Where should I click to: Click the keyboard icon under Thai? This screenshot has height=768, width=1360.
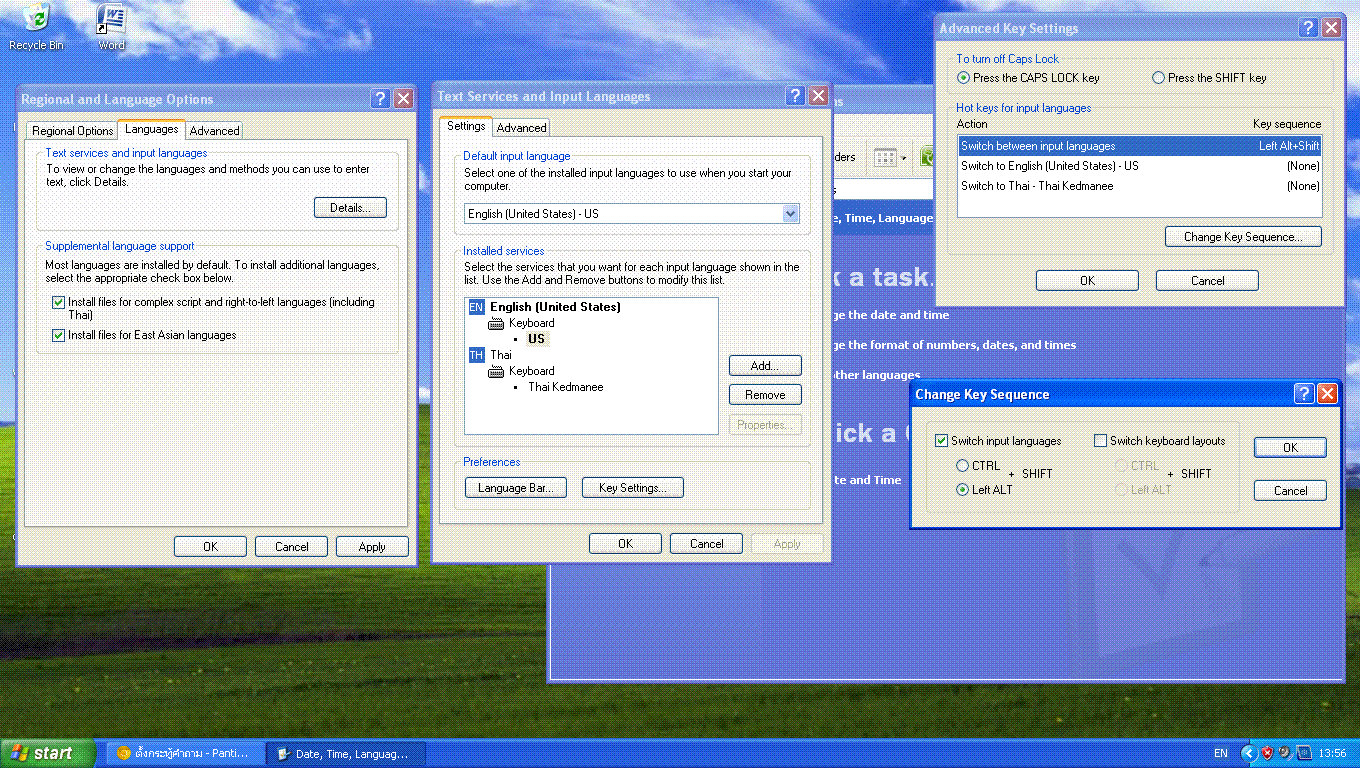point(497,372)
